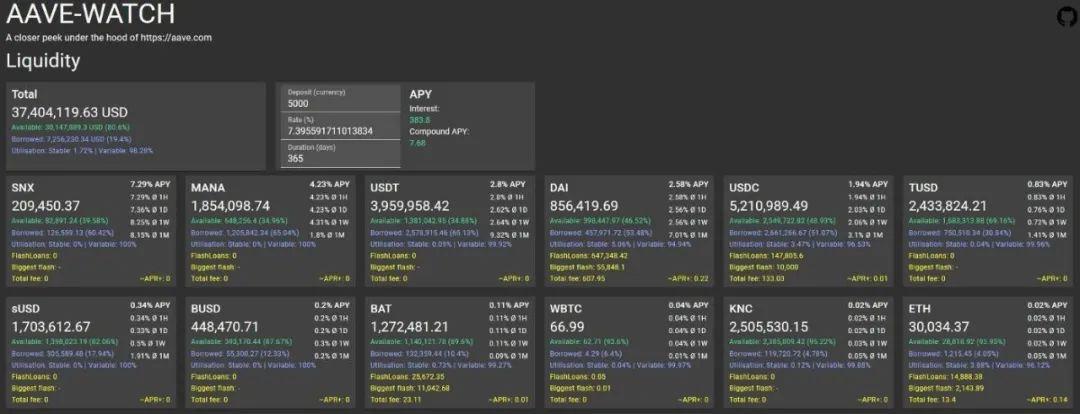Click BAT Total fee 23.11 line

click(398, 400)
